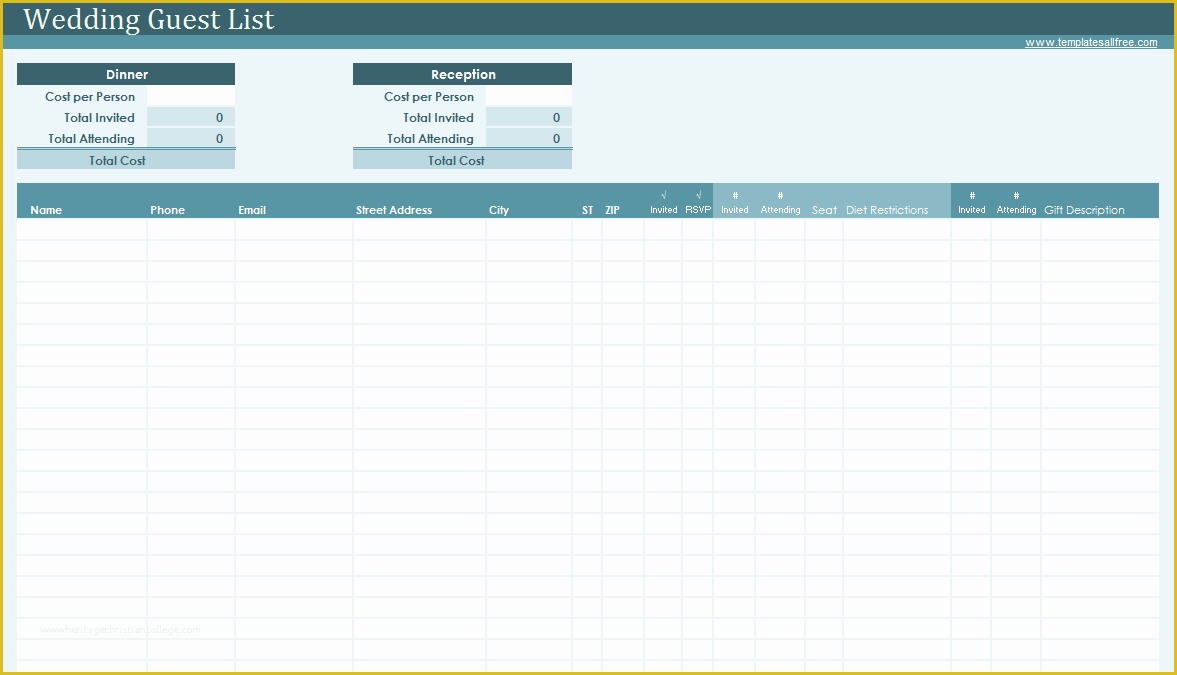
Task: Open the www.templatesallfree.com link
Action: (1091, 43)
